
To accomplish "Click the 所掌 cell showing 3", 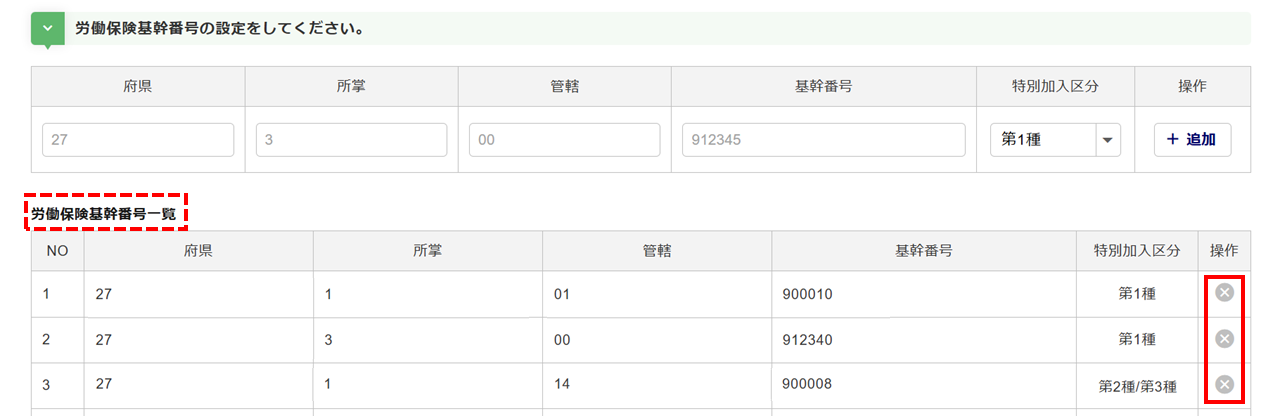I will pyautogui.click(x=329, y=340).
